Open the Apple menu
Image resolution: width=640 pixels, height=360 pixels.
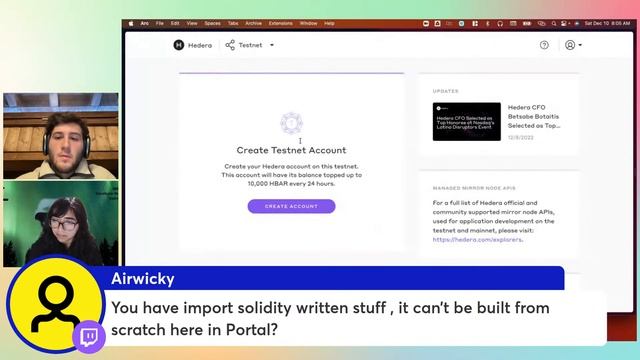pos(131,24)
